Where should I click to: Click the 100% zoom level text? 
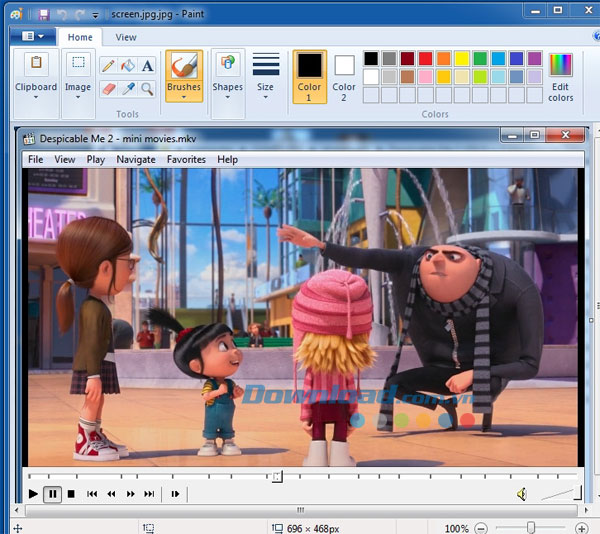[457, 529]
